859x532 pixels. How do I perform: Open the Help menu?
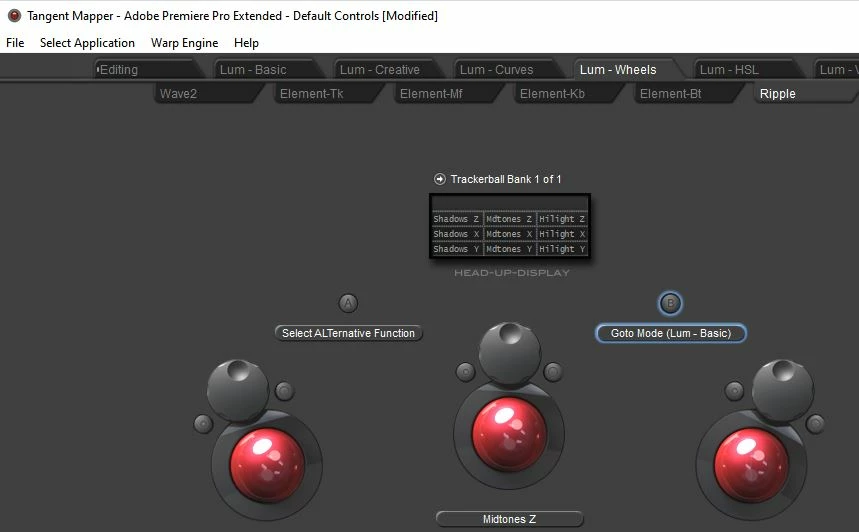(x=246, y=43)
